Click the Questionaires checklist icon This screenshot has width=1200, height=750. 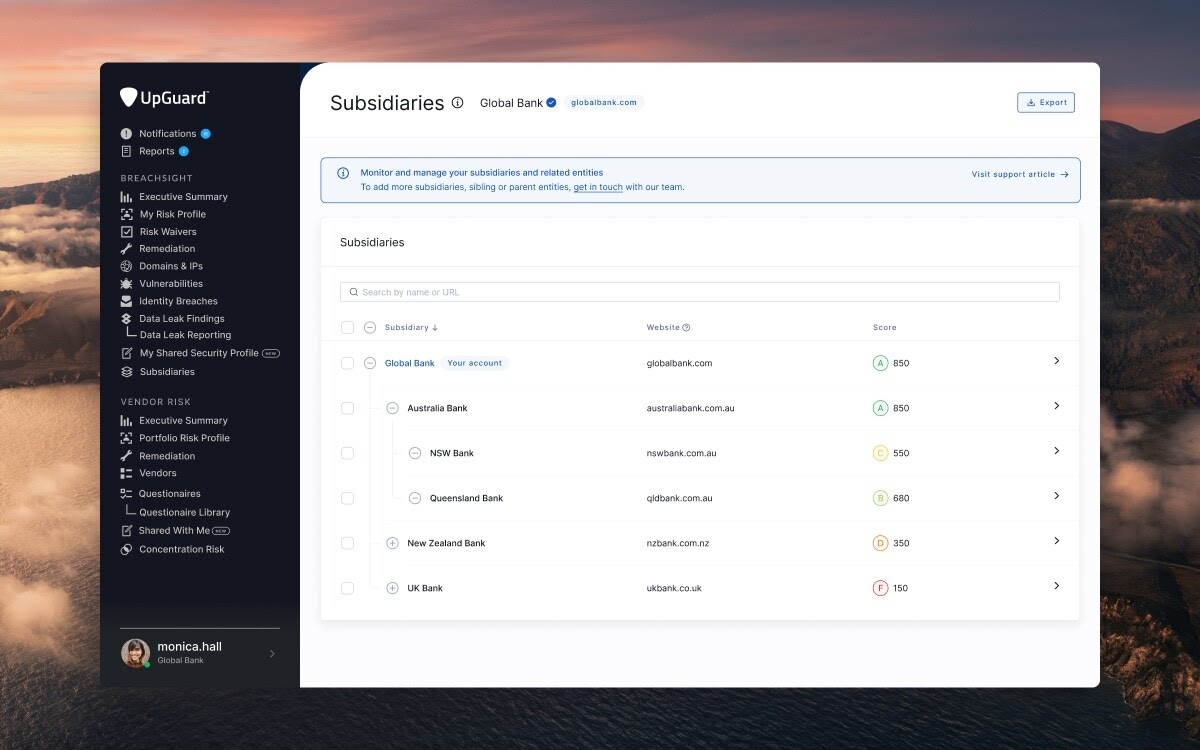pos(126,494)
